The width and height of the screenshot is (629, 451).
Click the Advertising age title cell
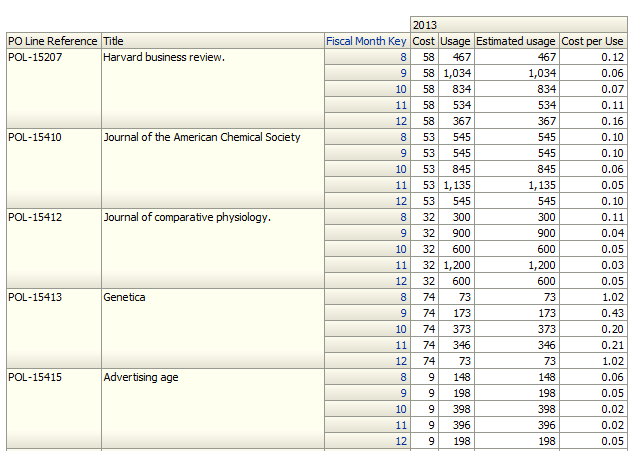213,408
